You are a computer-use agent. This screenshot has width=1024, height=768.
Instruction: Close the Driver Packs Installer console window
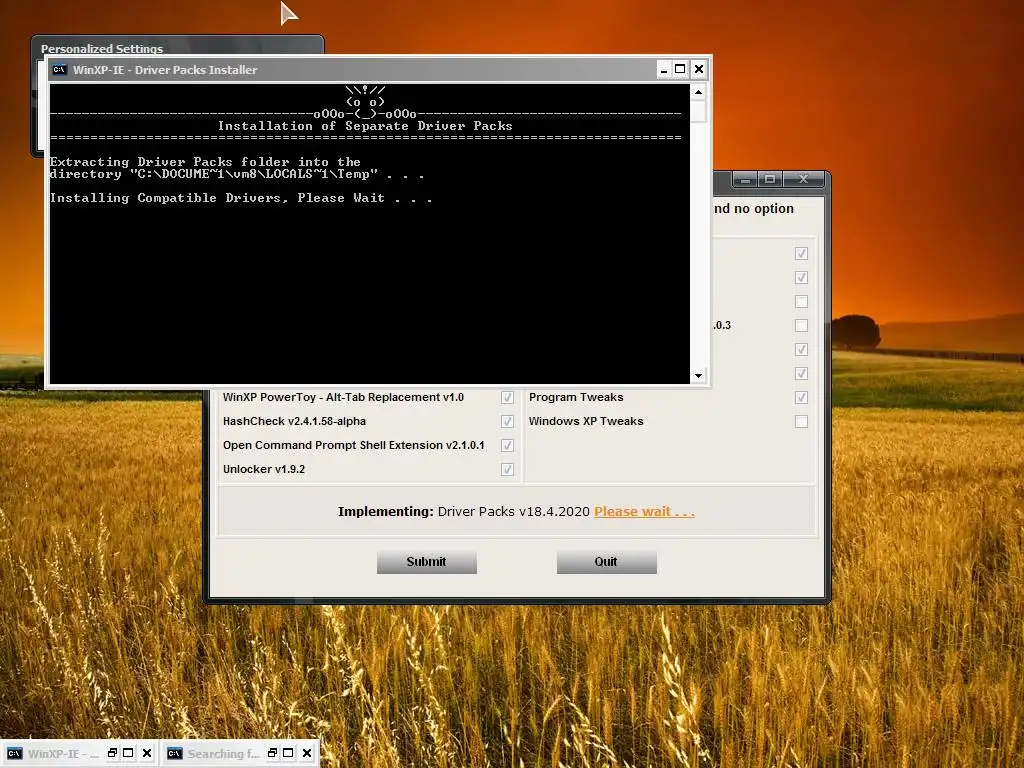click(698, 69)
